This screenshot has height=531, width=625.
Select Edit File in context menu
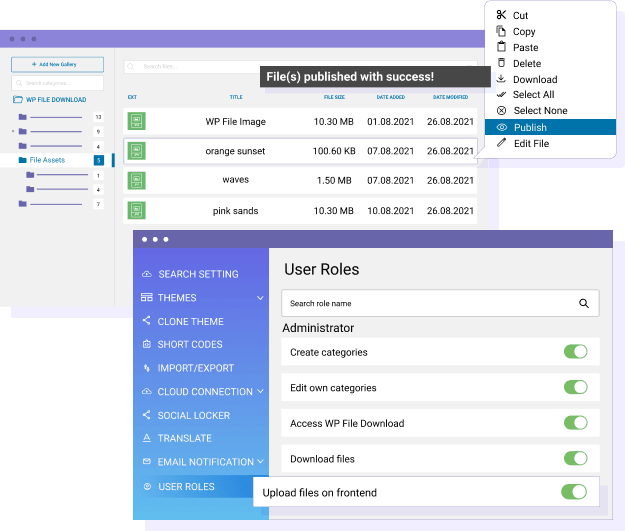[531, 144]
